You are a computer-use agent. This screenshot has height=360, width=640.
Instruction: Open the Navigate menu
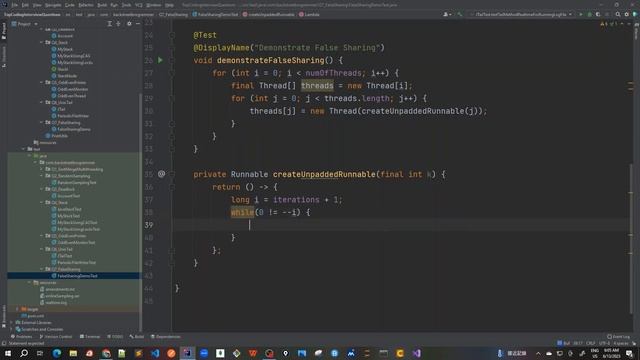(53, 5)
